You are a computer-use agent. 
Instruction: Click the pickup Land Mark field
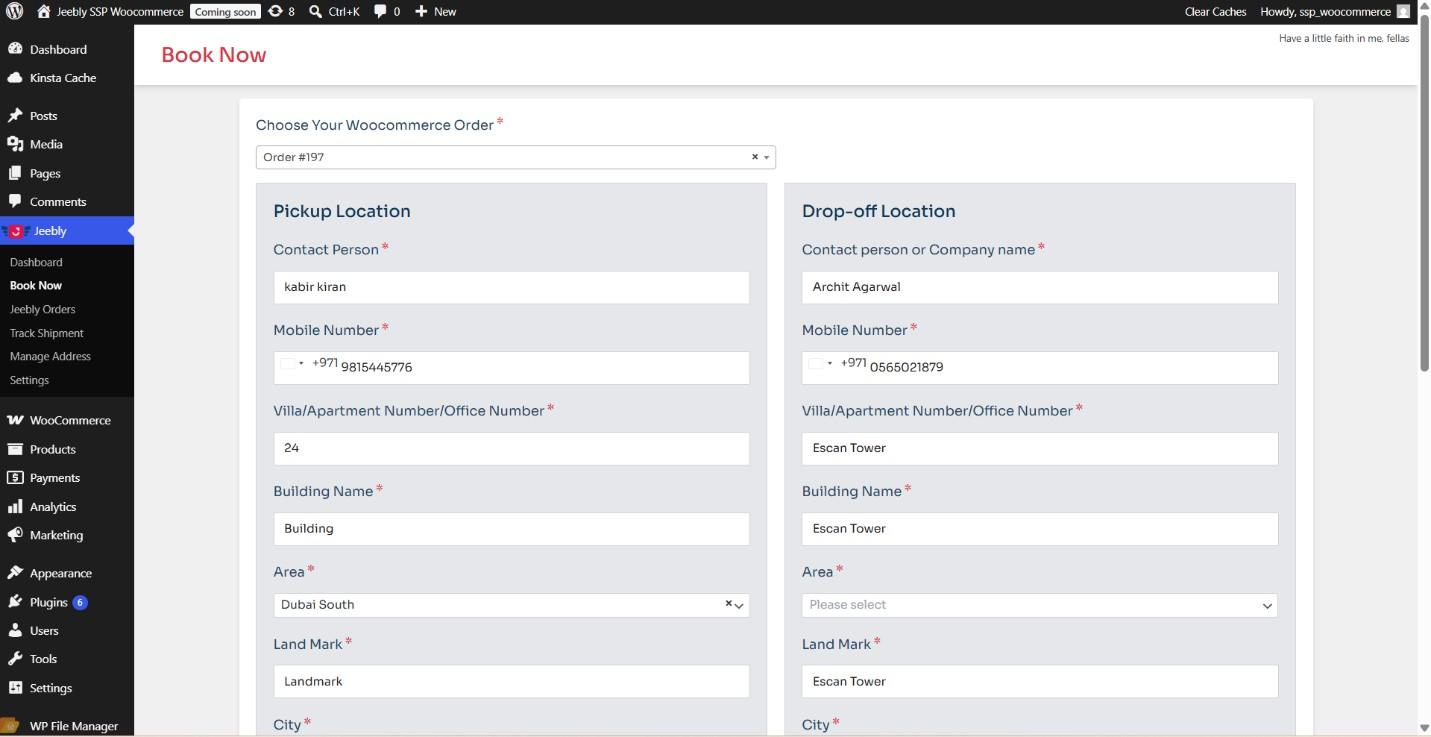[x=511, y=681]
